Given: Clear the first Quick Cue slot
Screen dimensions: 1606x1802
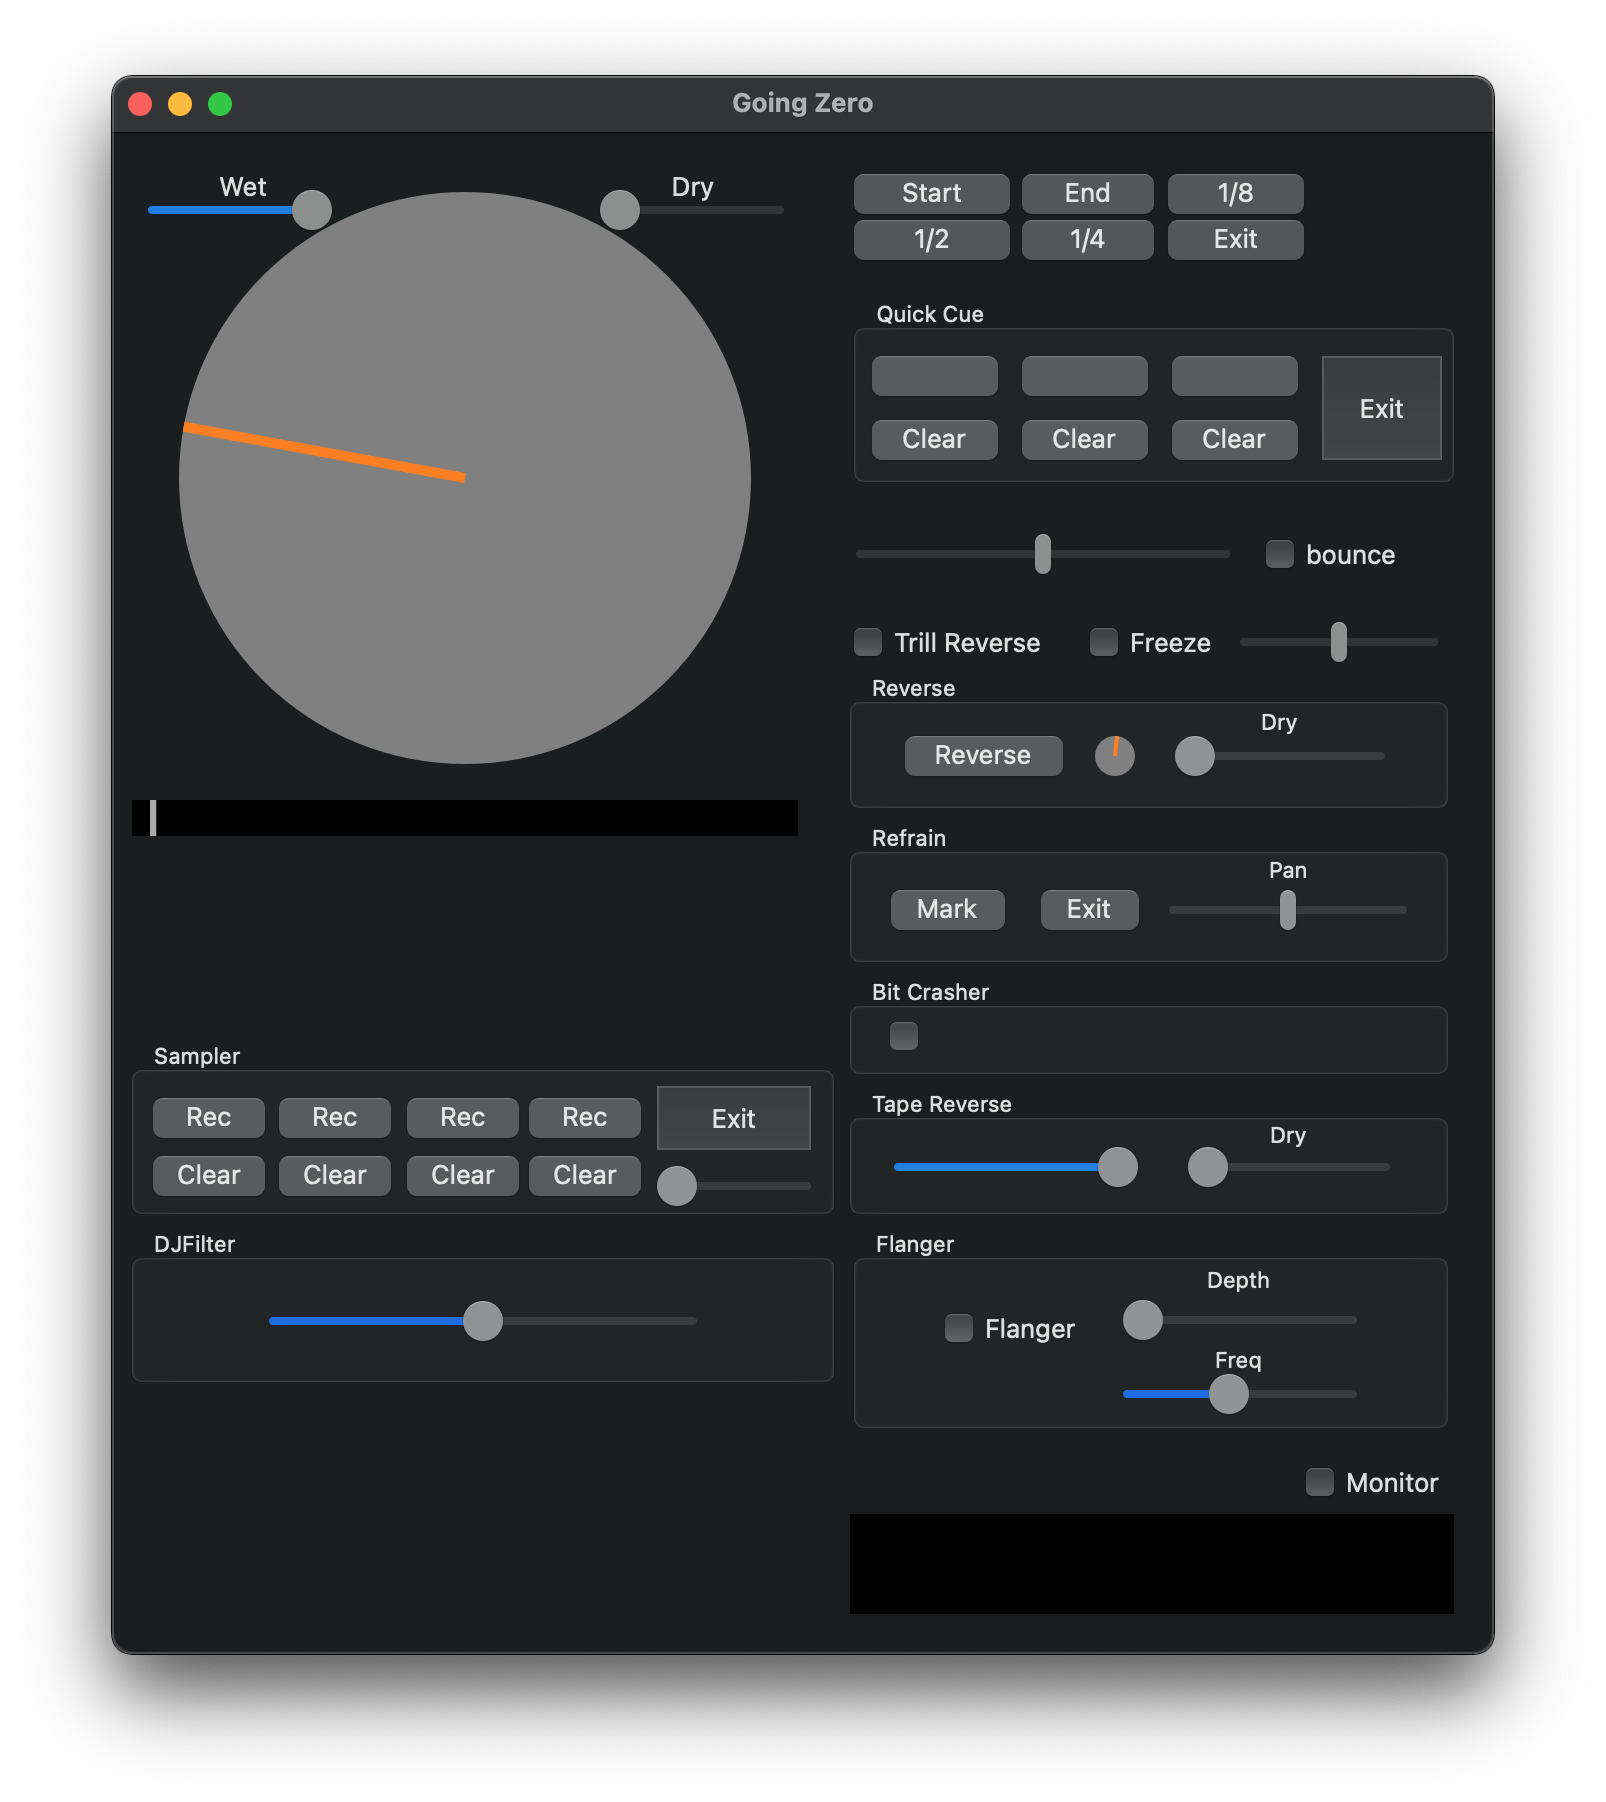Looking at the screenshot, I should point(933,439).
